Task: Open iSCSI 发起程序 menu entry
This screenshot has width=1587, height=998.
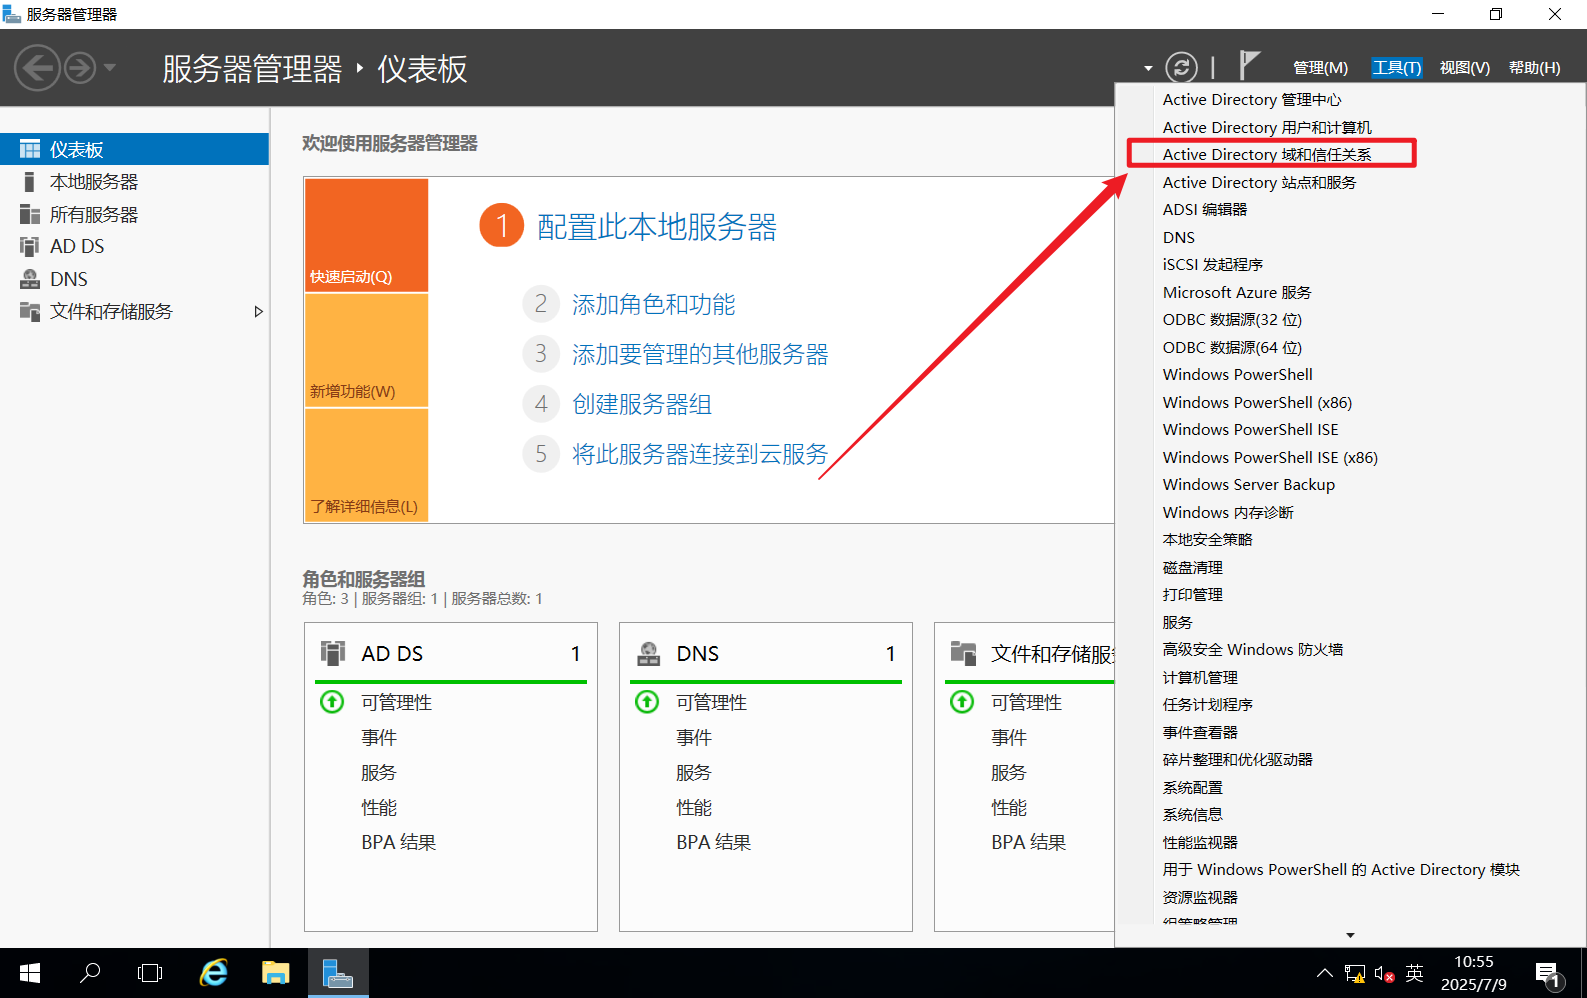Action: [x=1213, y=265]
